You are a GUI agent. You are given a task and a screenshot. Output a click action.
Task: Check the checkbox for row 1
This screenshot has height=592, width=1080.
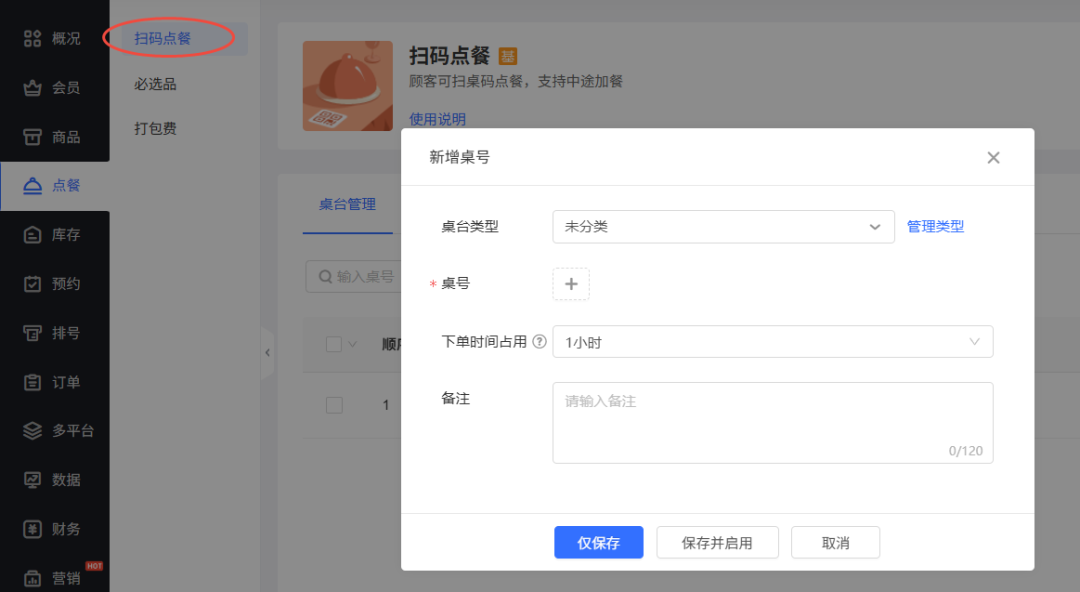334,405
